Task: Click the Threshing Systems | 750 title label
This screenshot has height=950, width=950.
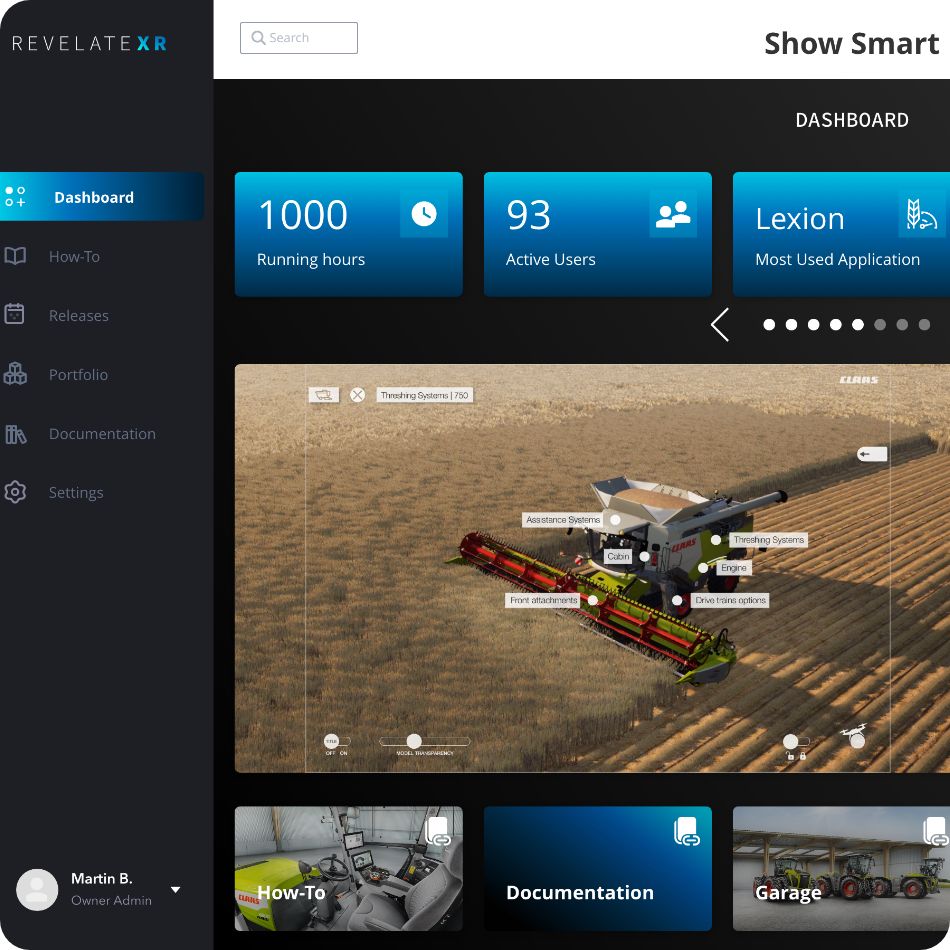Action: 424,395
